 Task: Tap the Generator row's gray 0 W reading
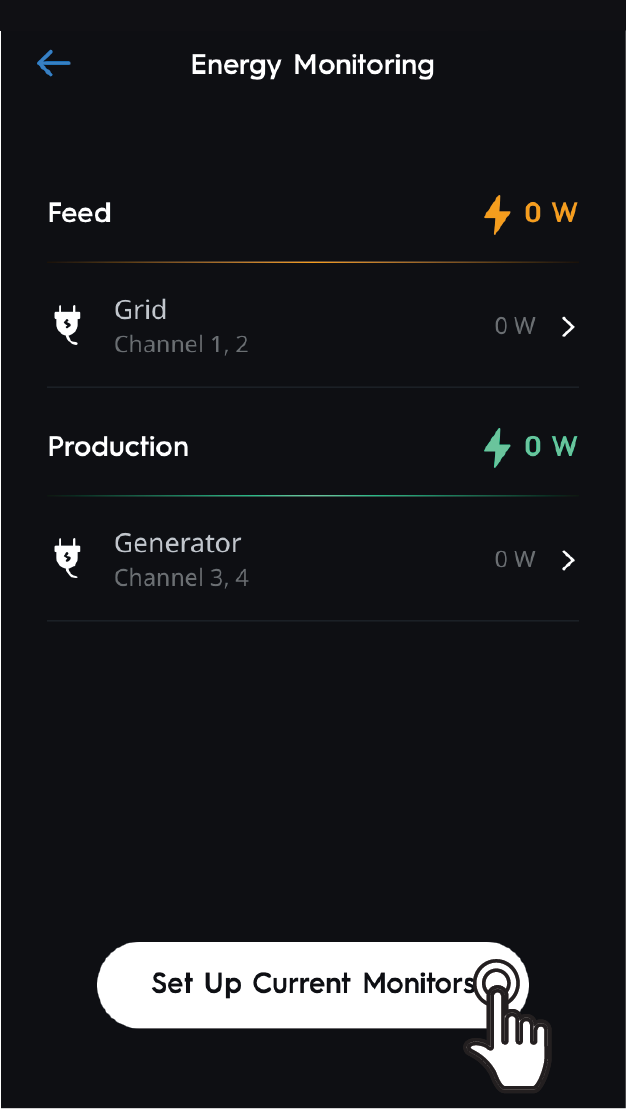(515, 560)
